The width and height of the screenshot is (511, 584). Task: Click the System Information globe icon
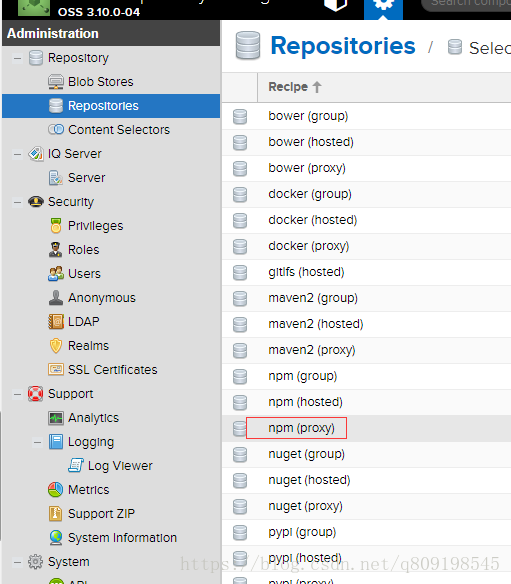(56, 538)
